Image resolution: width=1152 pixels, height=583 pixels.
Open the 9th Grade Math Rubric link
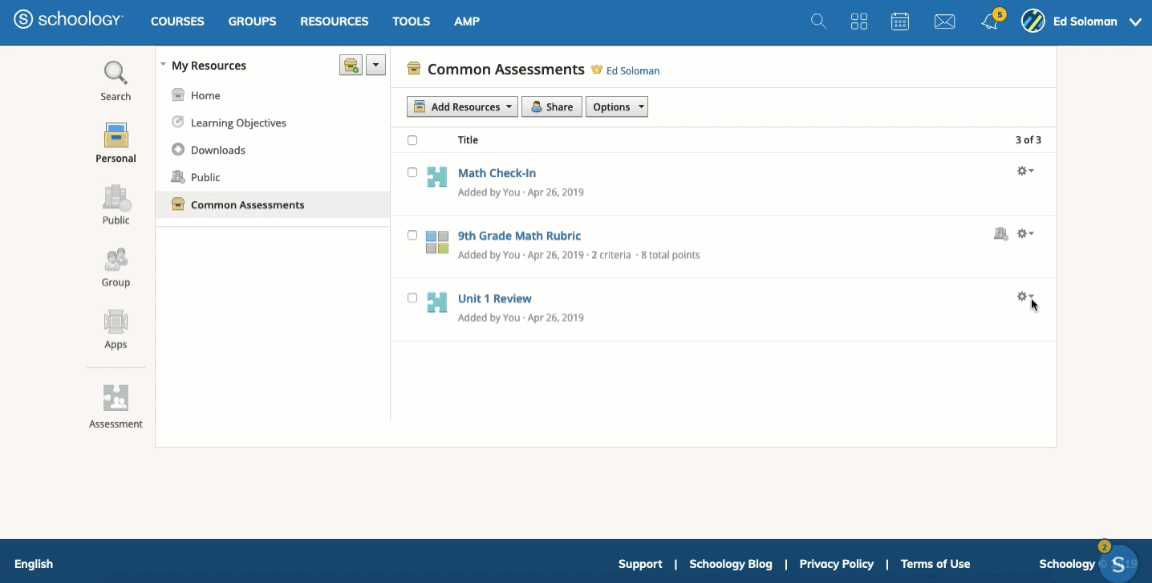[521, 235]
